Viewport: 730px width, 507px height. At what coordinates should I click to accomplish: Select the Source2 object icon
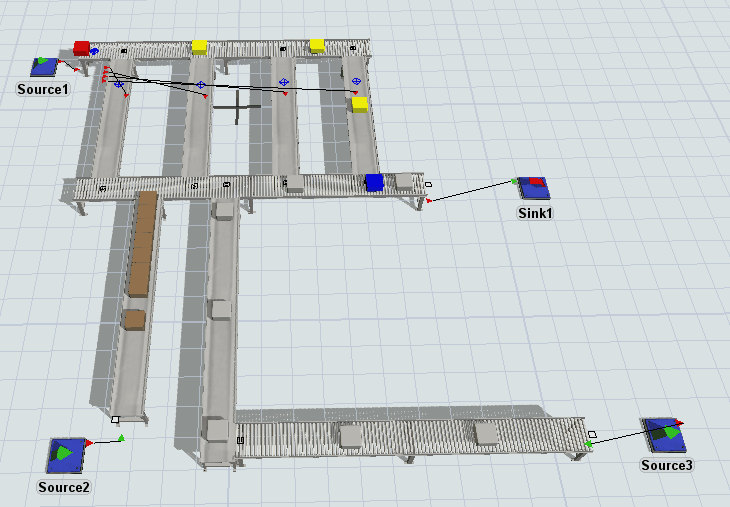click(x=66, y=455)
